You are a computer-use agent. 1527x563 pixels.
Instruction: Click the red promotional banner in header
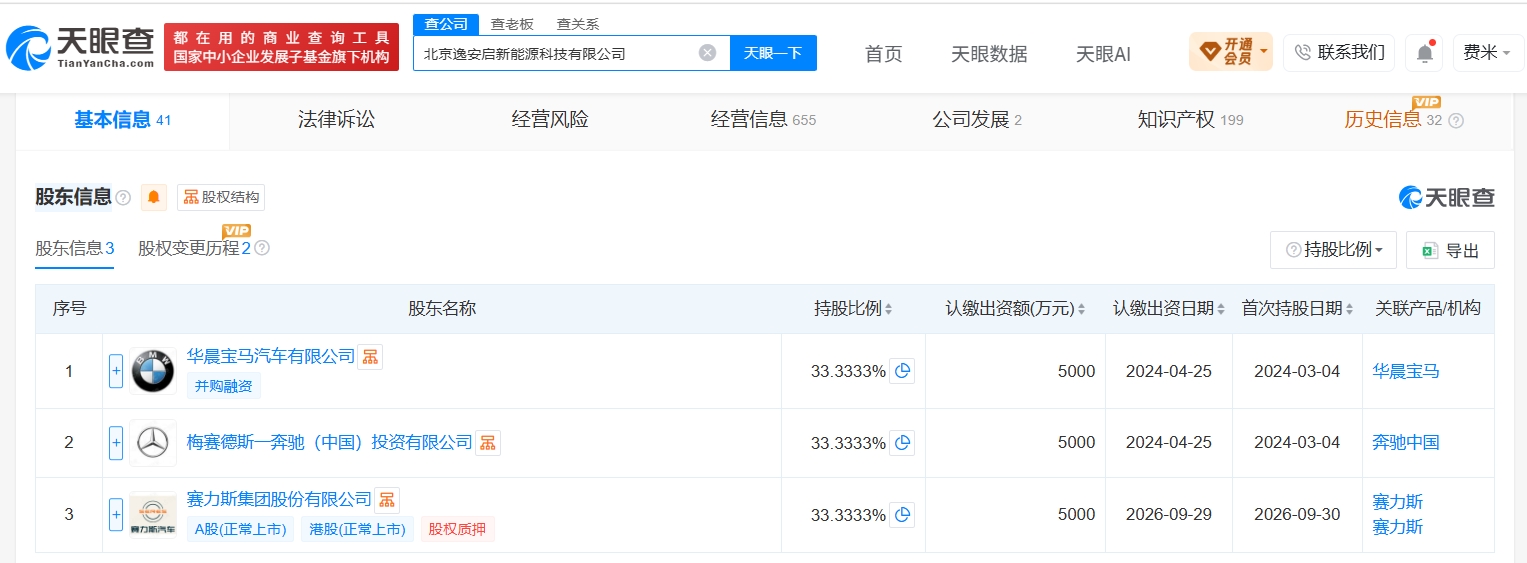click(281, 47)
